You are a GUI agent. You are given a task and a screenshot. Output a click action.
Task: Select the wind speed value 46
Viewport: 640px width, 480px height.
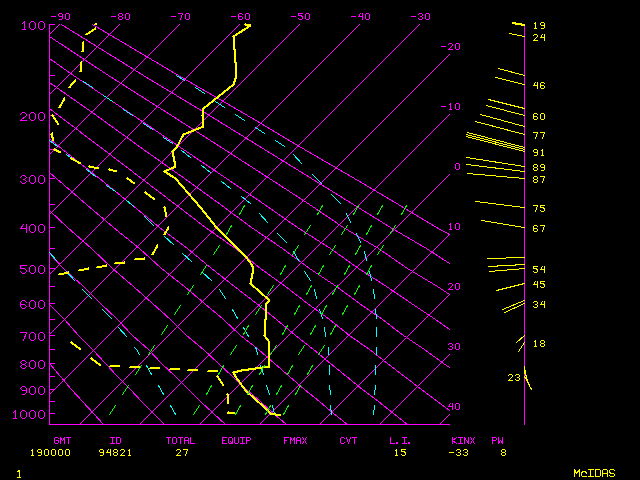(x=538, y=86)
